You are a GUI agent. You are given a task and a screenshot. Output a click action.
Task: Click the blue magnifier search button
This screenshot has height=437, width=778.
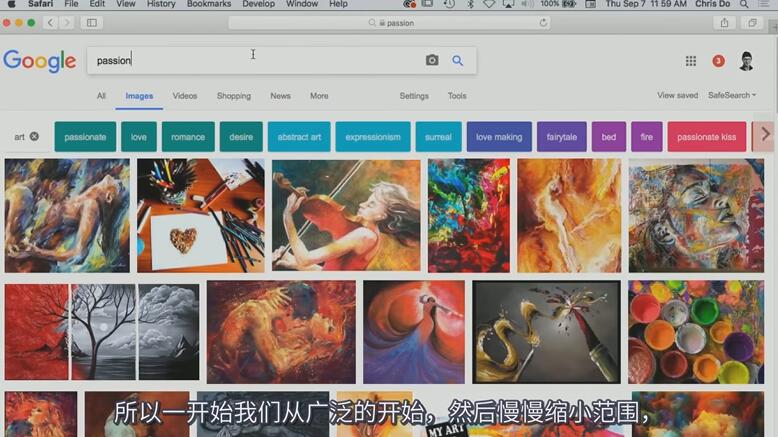(457, 61)
